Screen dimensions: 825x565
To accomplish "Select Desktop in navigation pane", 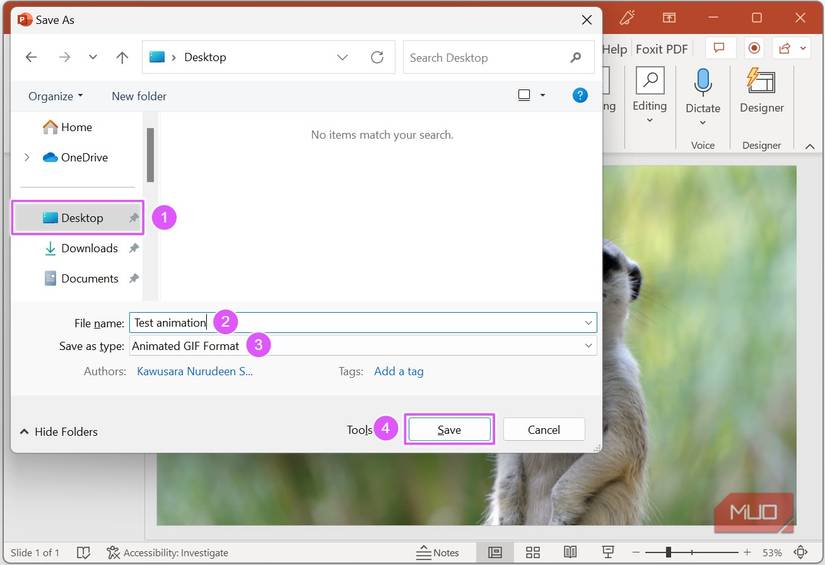I will coord(77,218).
